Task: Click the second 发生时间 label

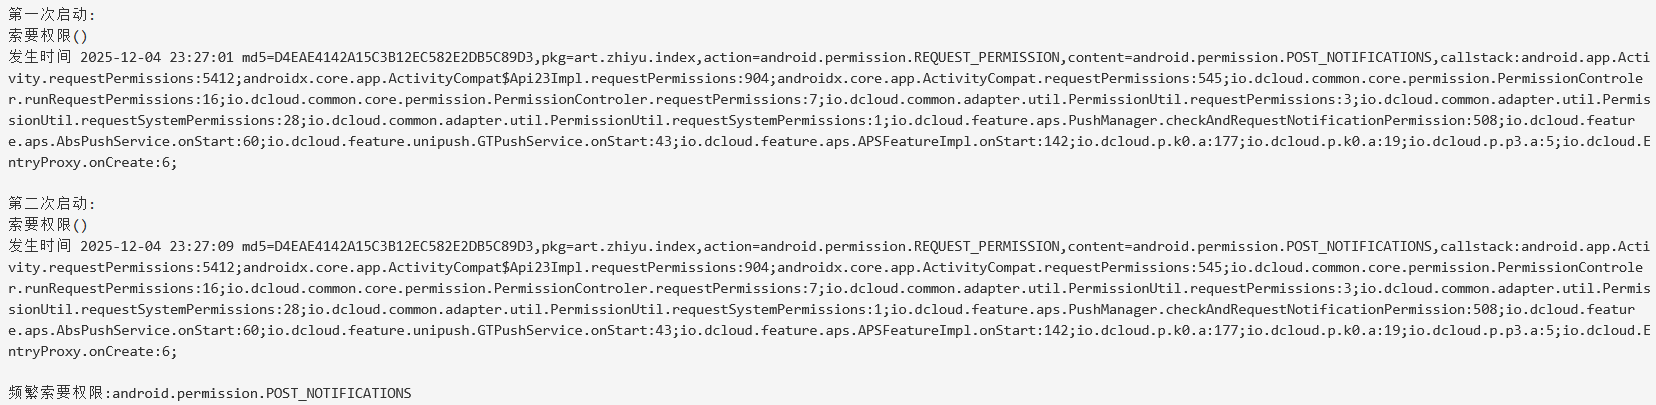Action: tap(40, 246)
